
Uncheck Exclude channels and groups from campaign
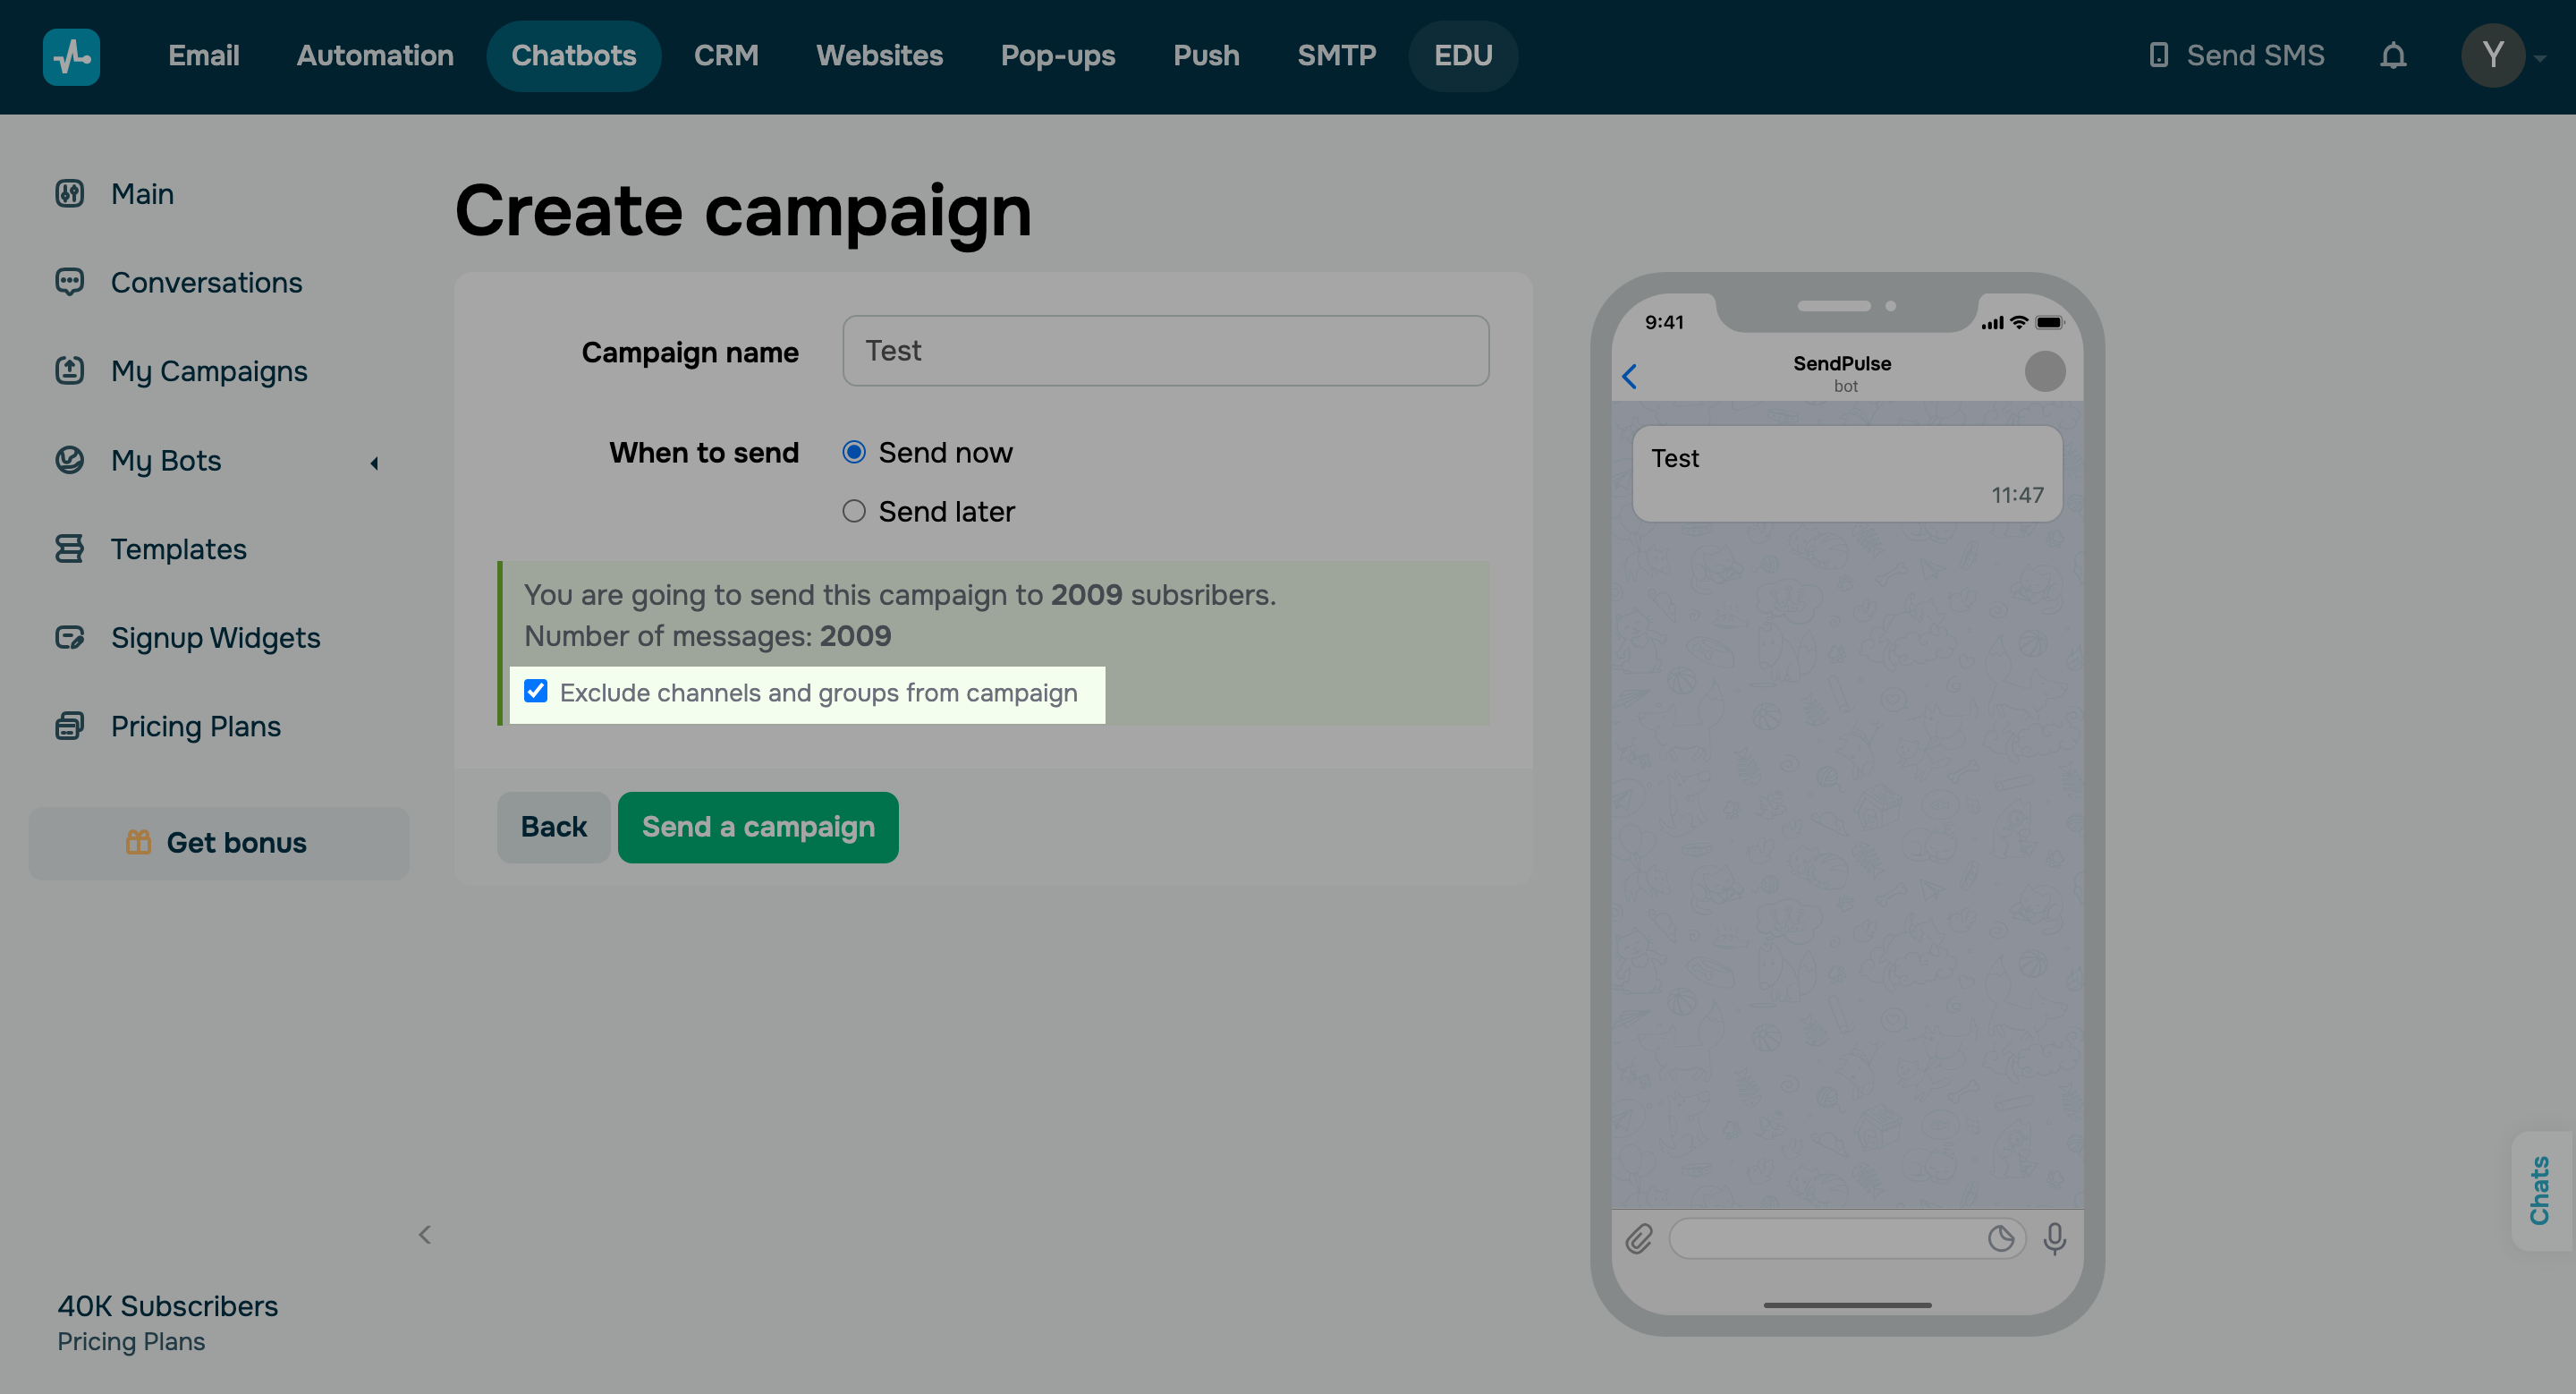coord(536,691)
